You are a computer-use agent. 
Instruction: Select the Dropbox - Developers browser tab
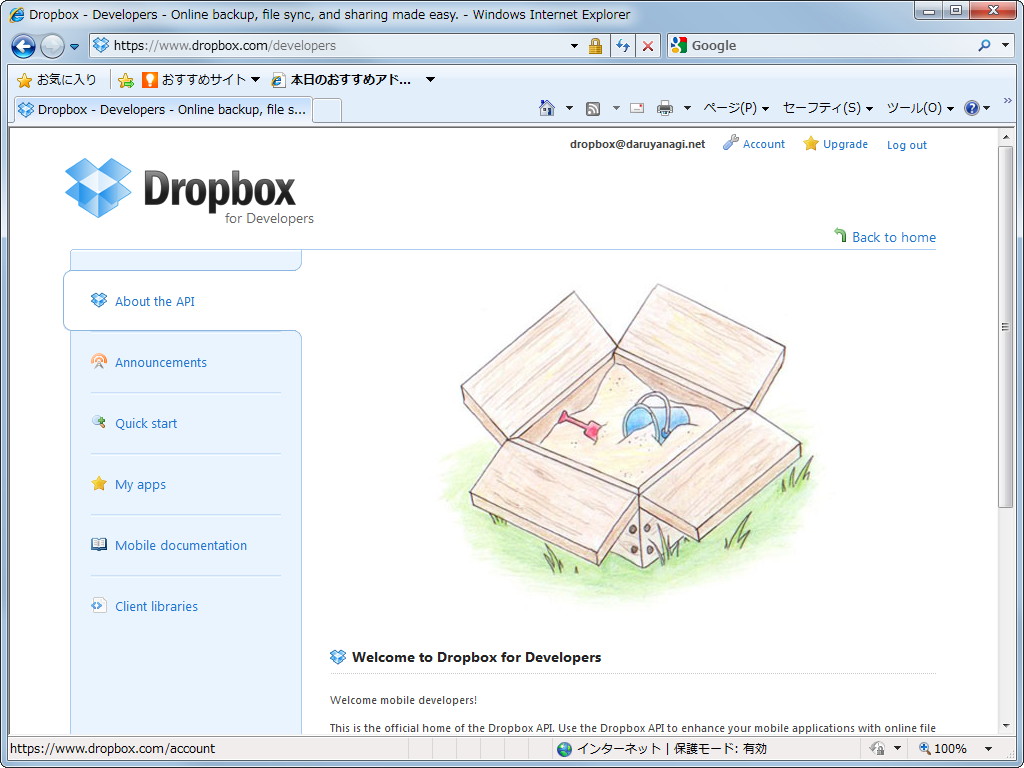coord(163,110)
